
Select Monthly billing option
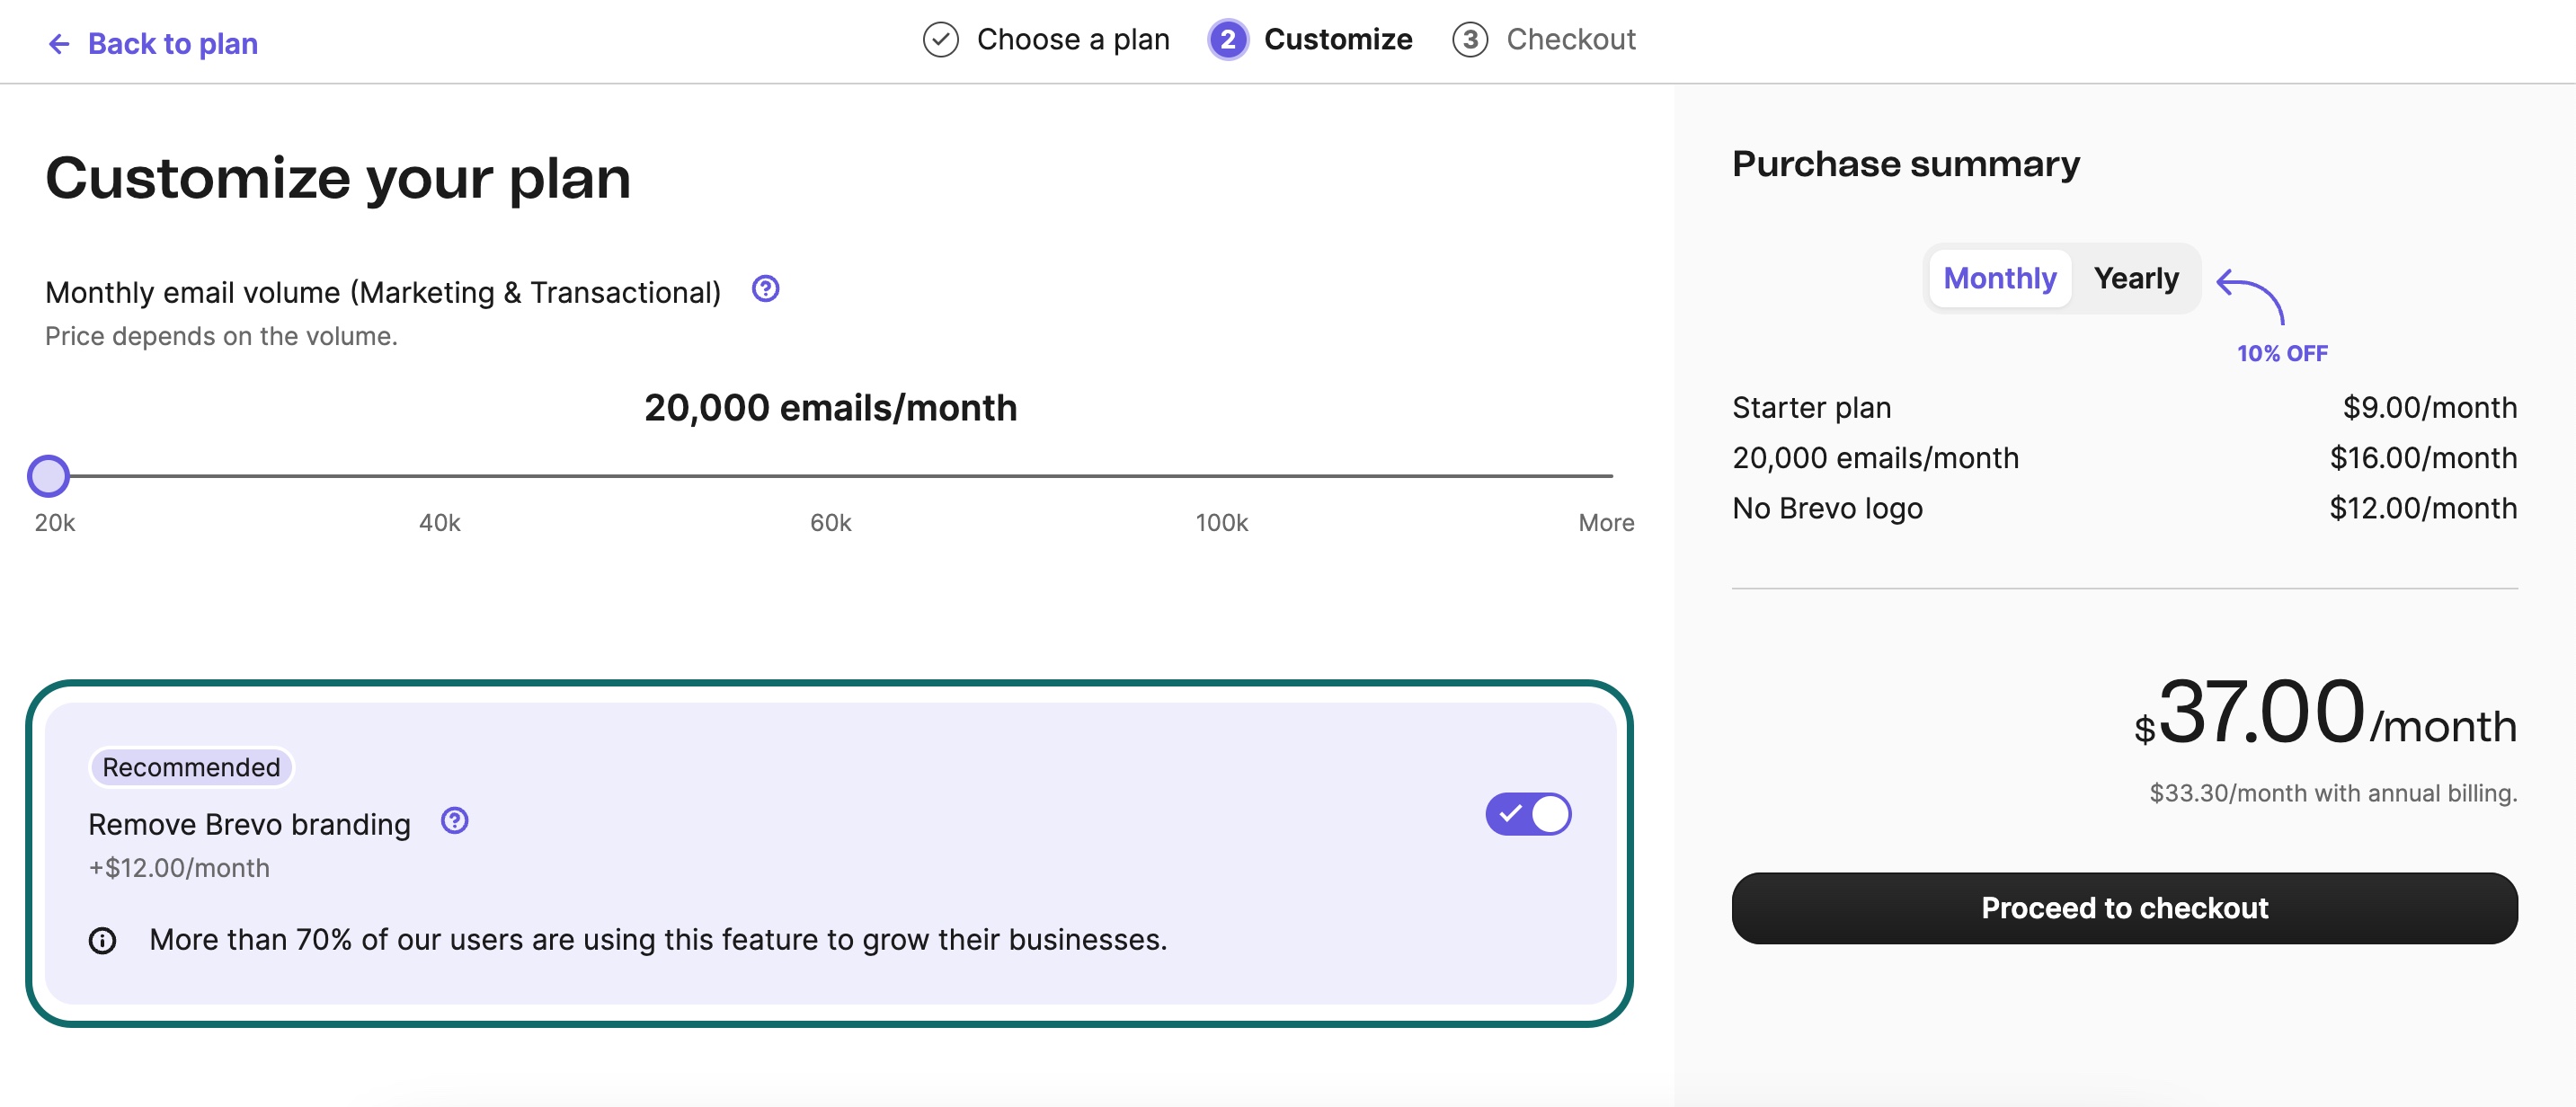[x=1999, y=278]
